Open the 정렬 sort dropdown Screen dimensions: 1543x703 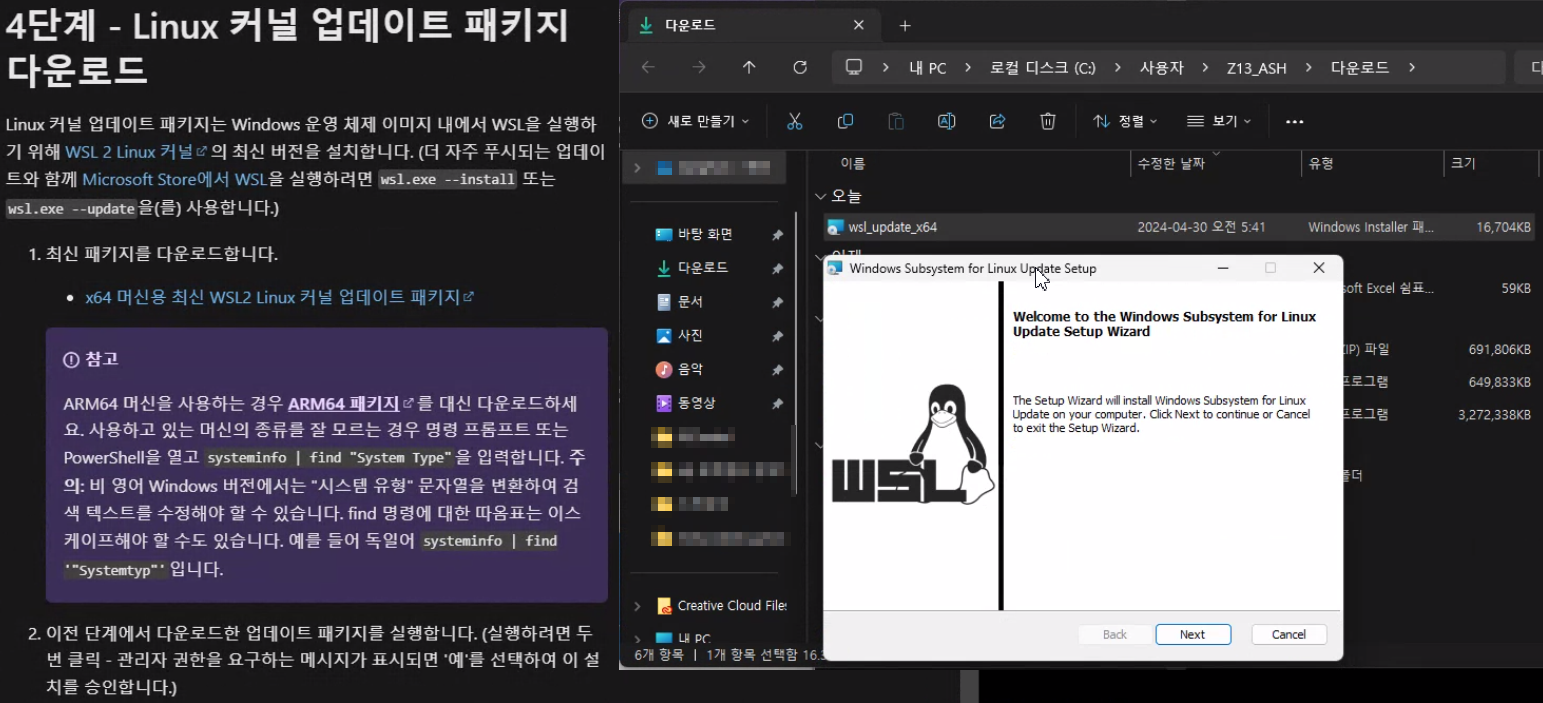point(1125,121)
